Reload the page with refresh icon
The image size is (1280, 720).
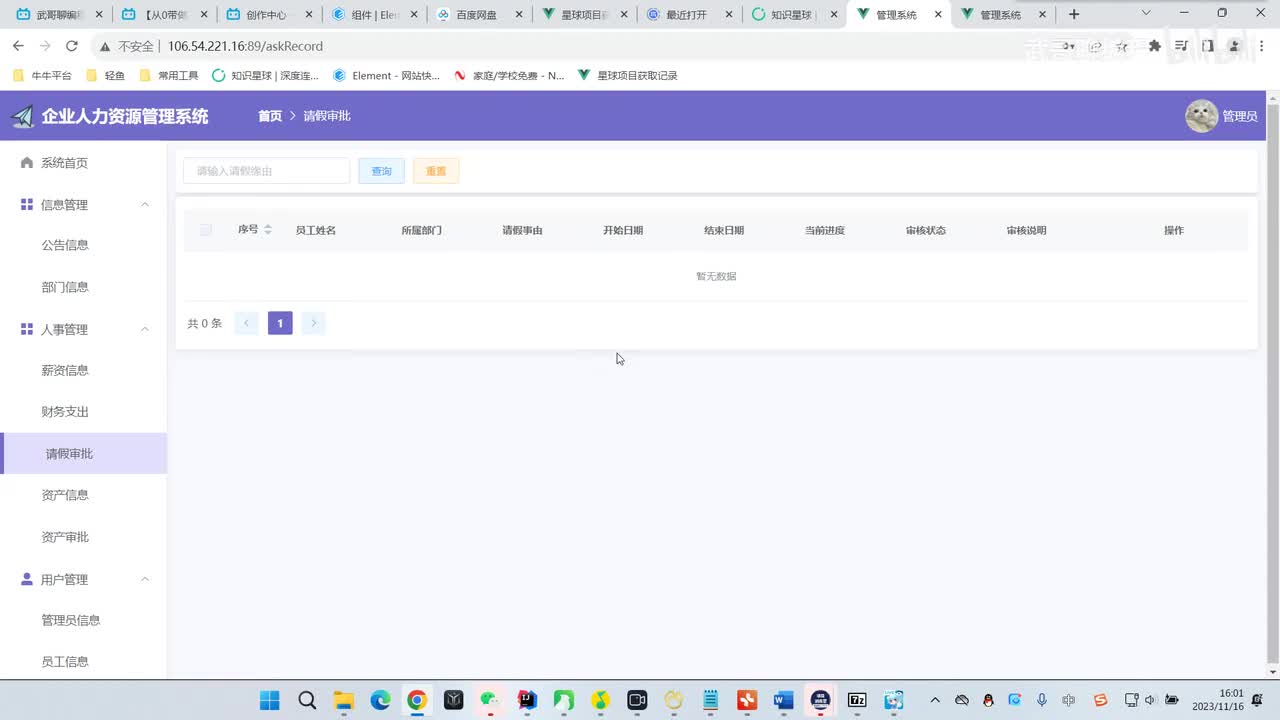[x=72, y=46]
